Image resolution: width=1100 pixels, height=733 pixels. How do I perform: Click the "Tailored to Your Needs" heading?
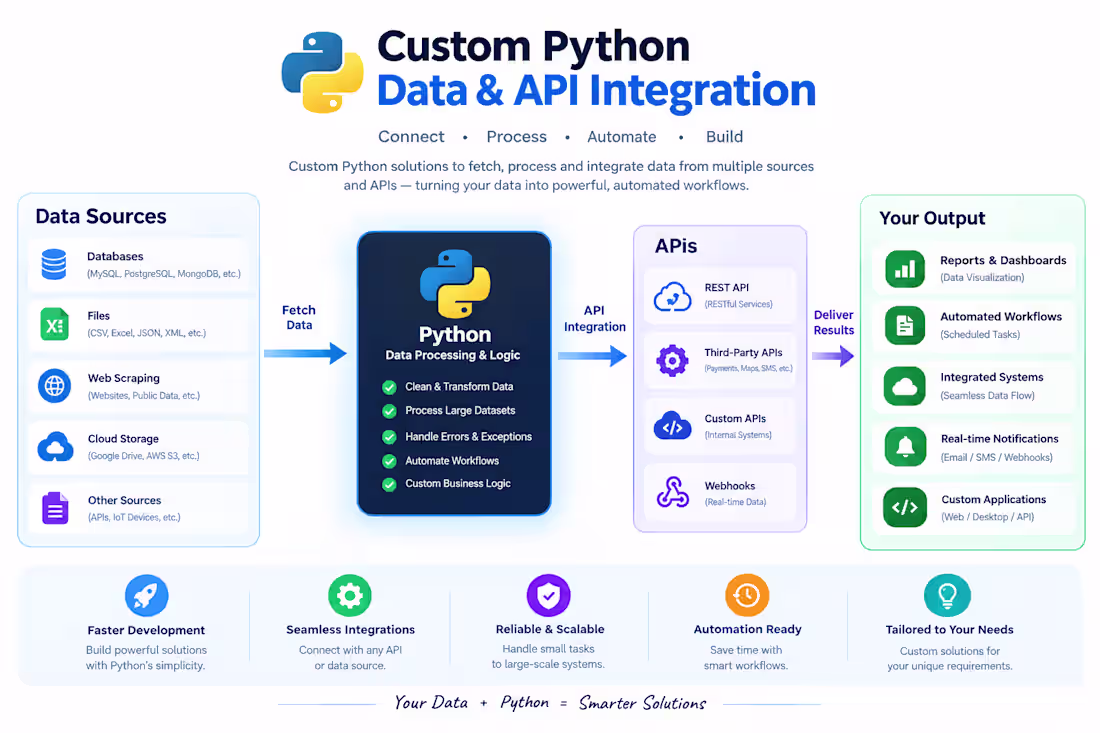pyautogui.click(x=949, y=630)
